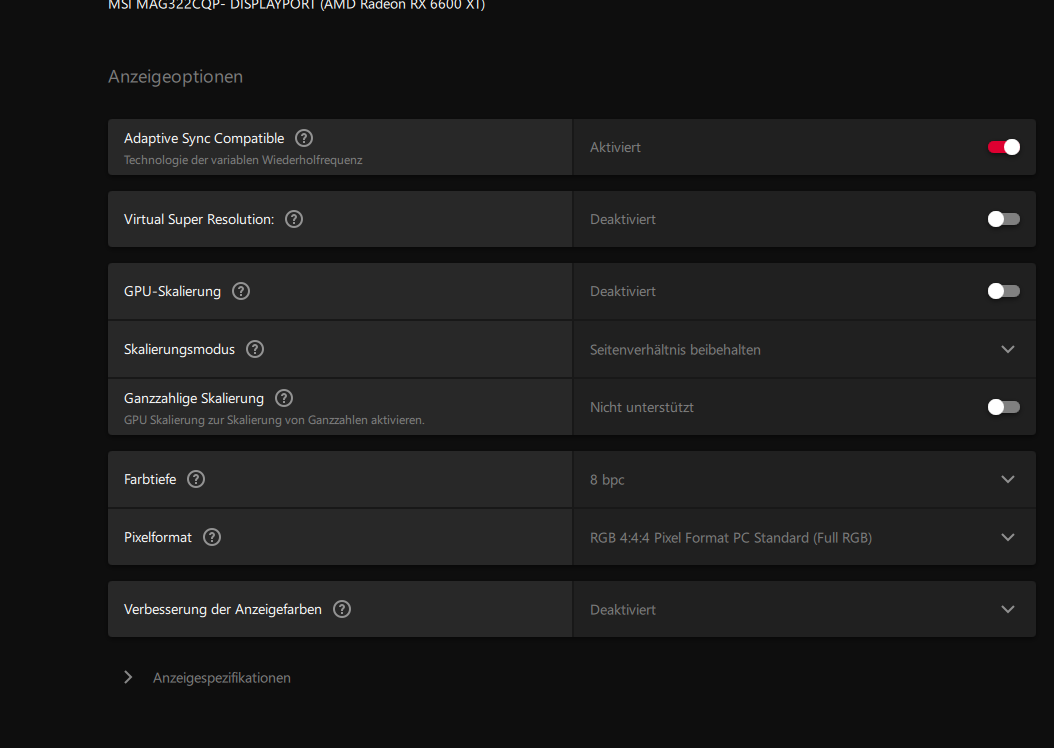This screenshot has width=1054, height=748.
Task: Open the Verbesserung der Anzeigefarben dropdown
Action: click(x=1007, y=609)
